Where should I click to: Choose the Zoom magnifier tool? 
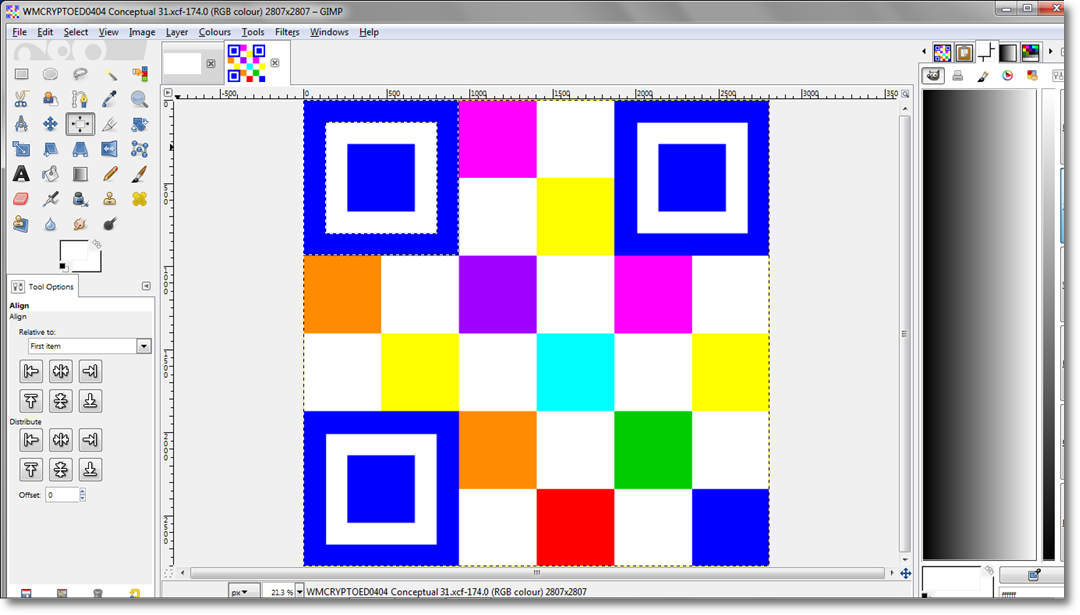[x=139, y=99]
